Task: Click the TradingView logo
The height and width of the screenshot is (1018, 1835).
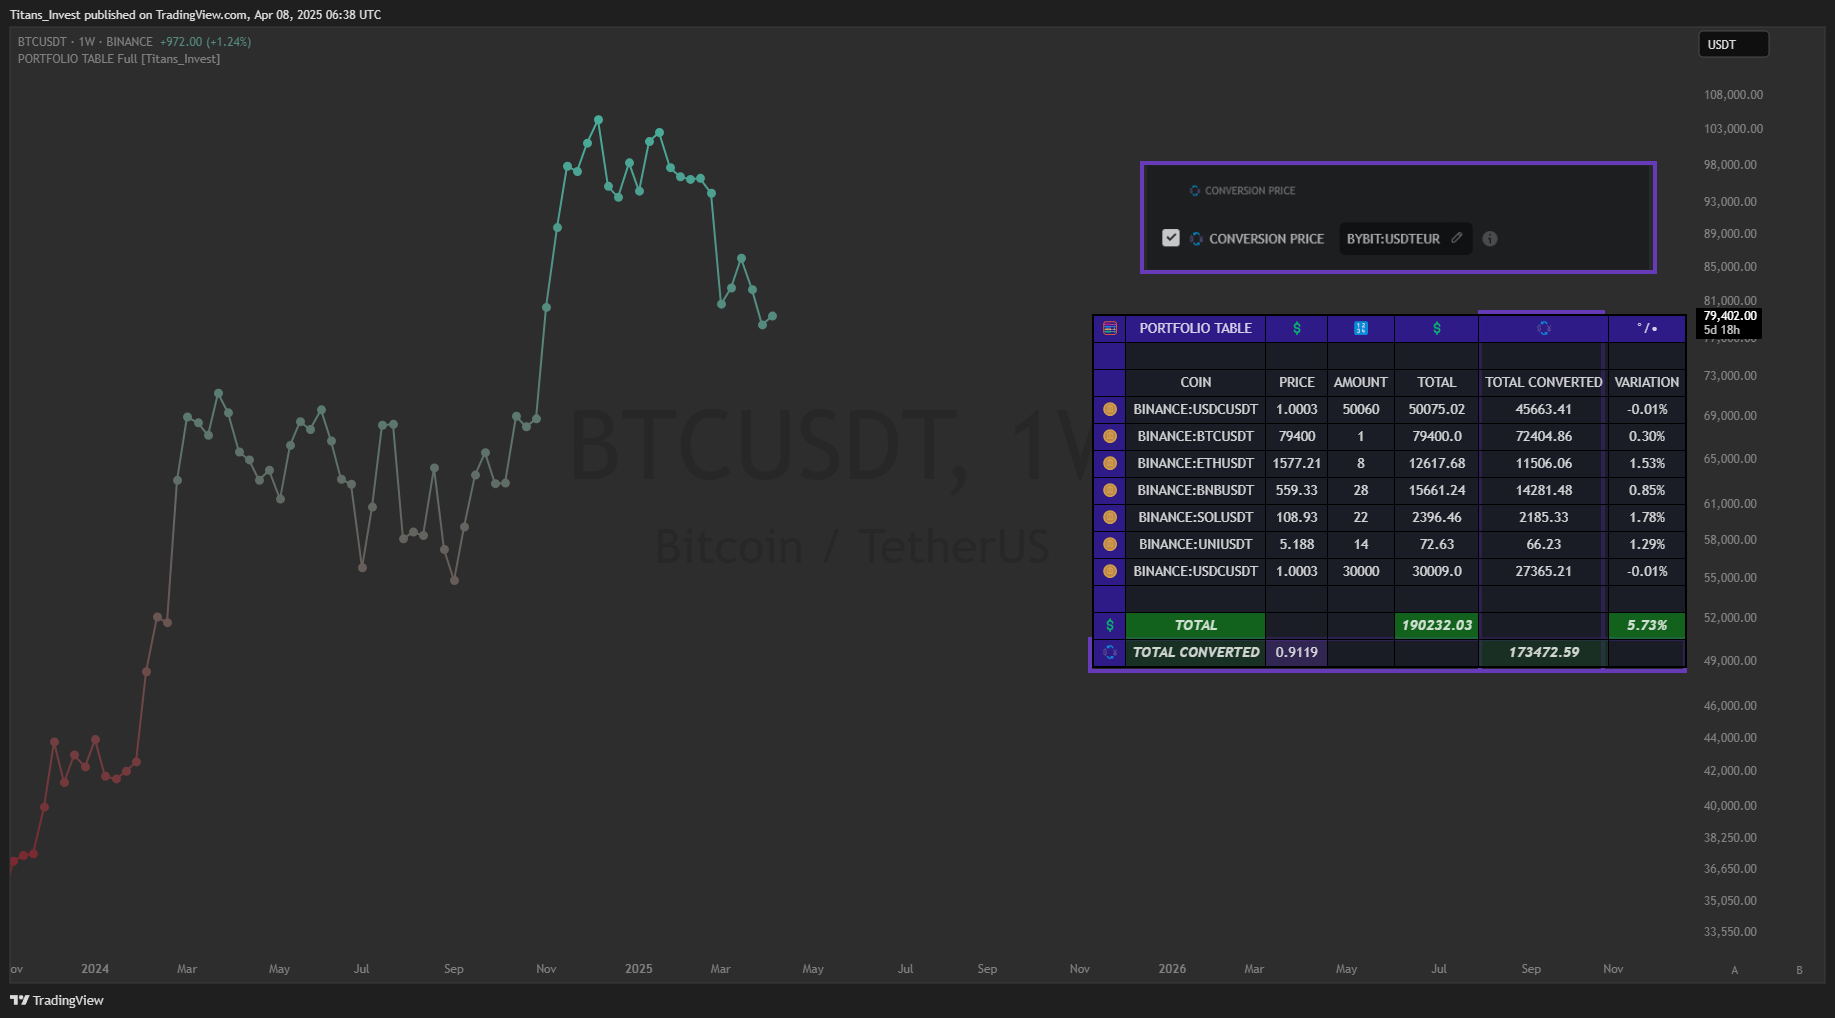Action: click(x=57, y=1000)
